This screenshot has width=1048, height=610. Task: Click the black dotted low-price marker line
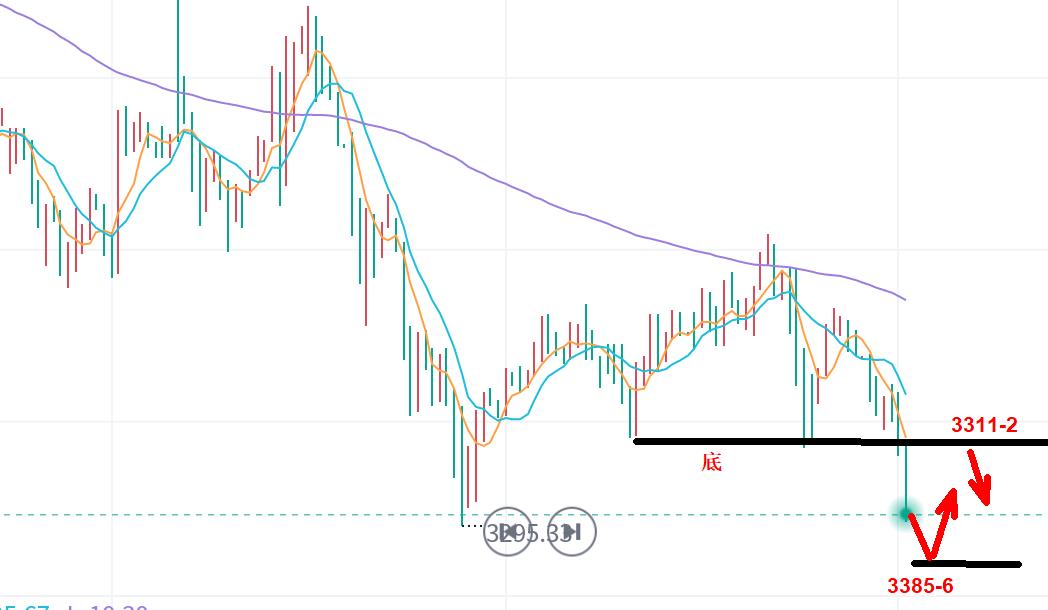[473, 524]
